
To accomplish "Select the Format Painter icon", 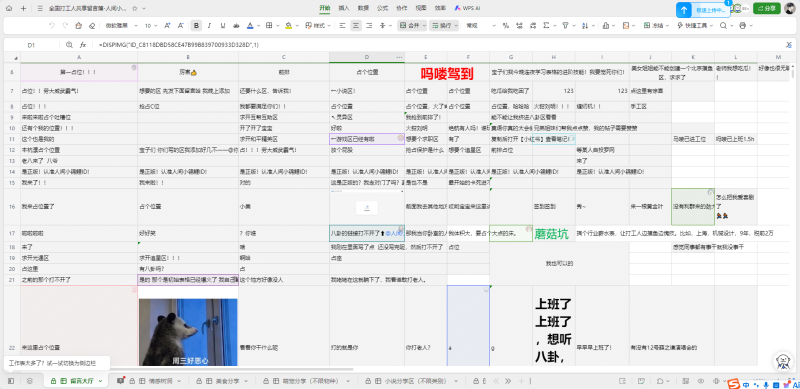I will (x=78, y=26).
